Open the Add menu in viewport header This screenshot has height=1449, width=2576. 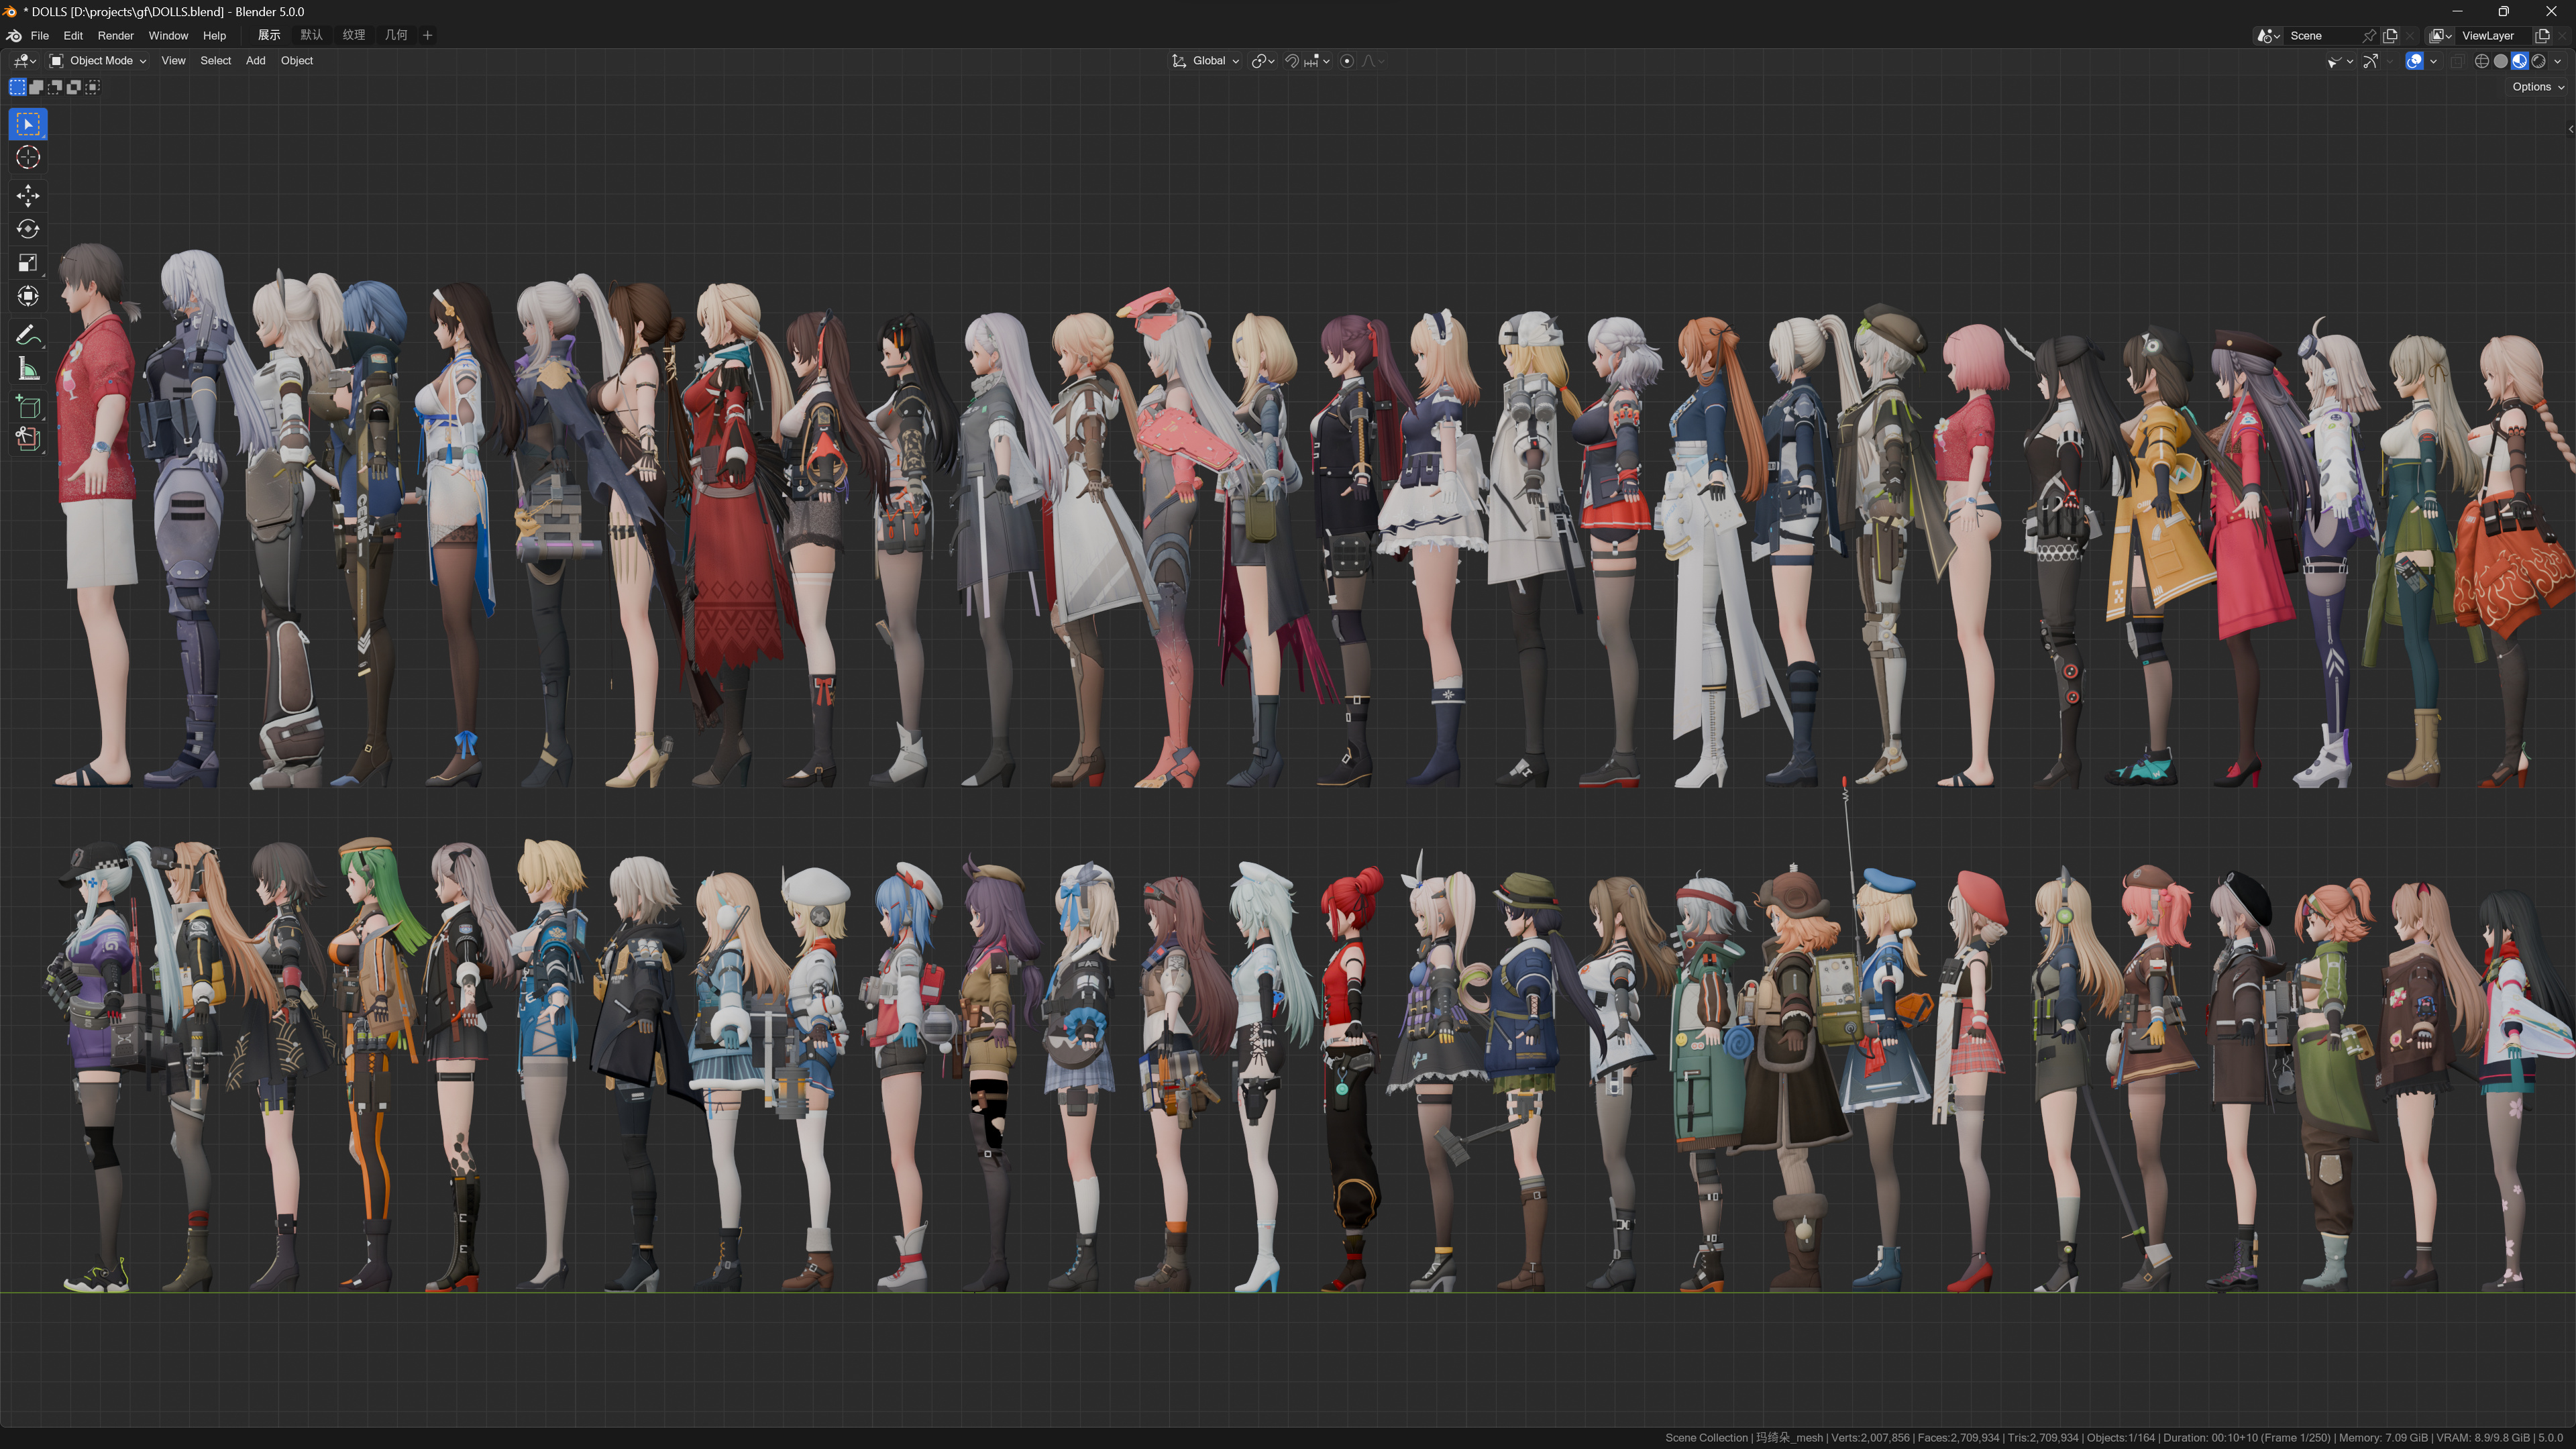point(255,61)
